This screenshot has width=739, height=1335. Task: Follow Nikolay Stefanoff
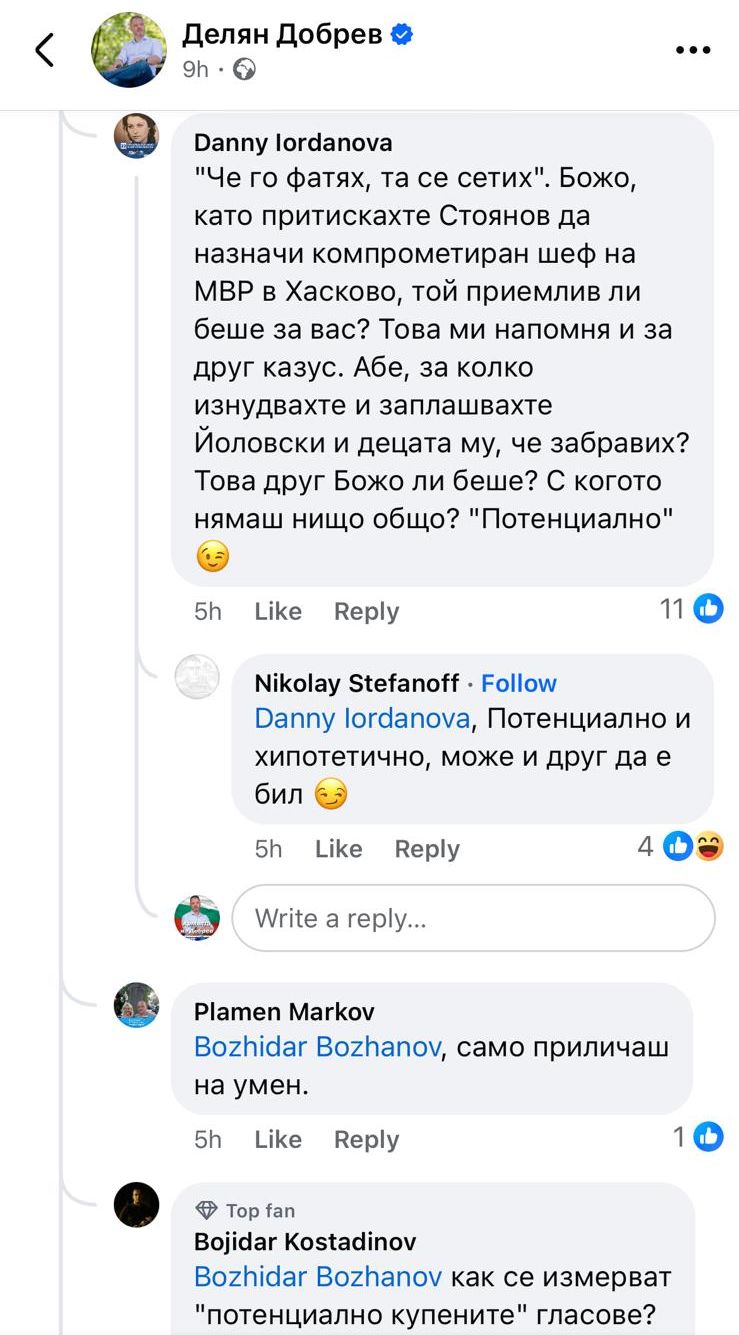518,683
